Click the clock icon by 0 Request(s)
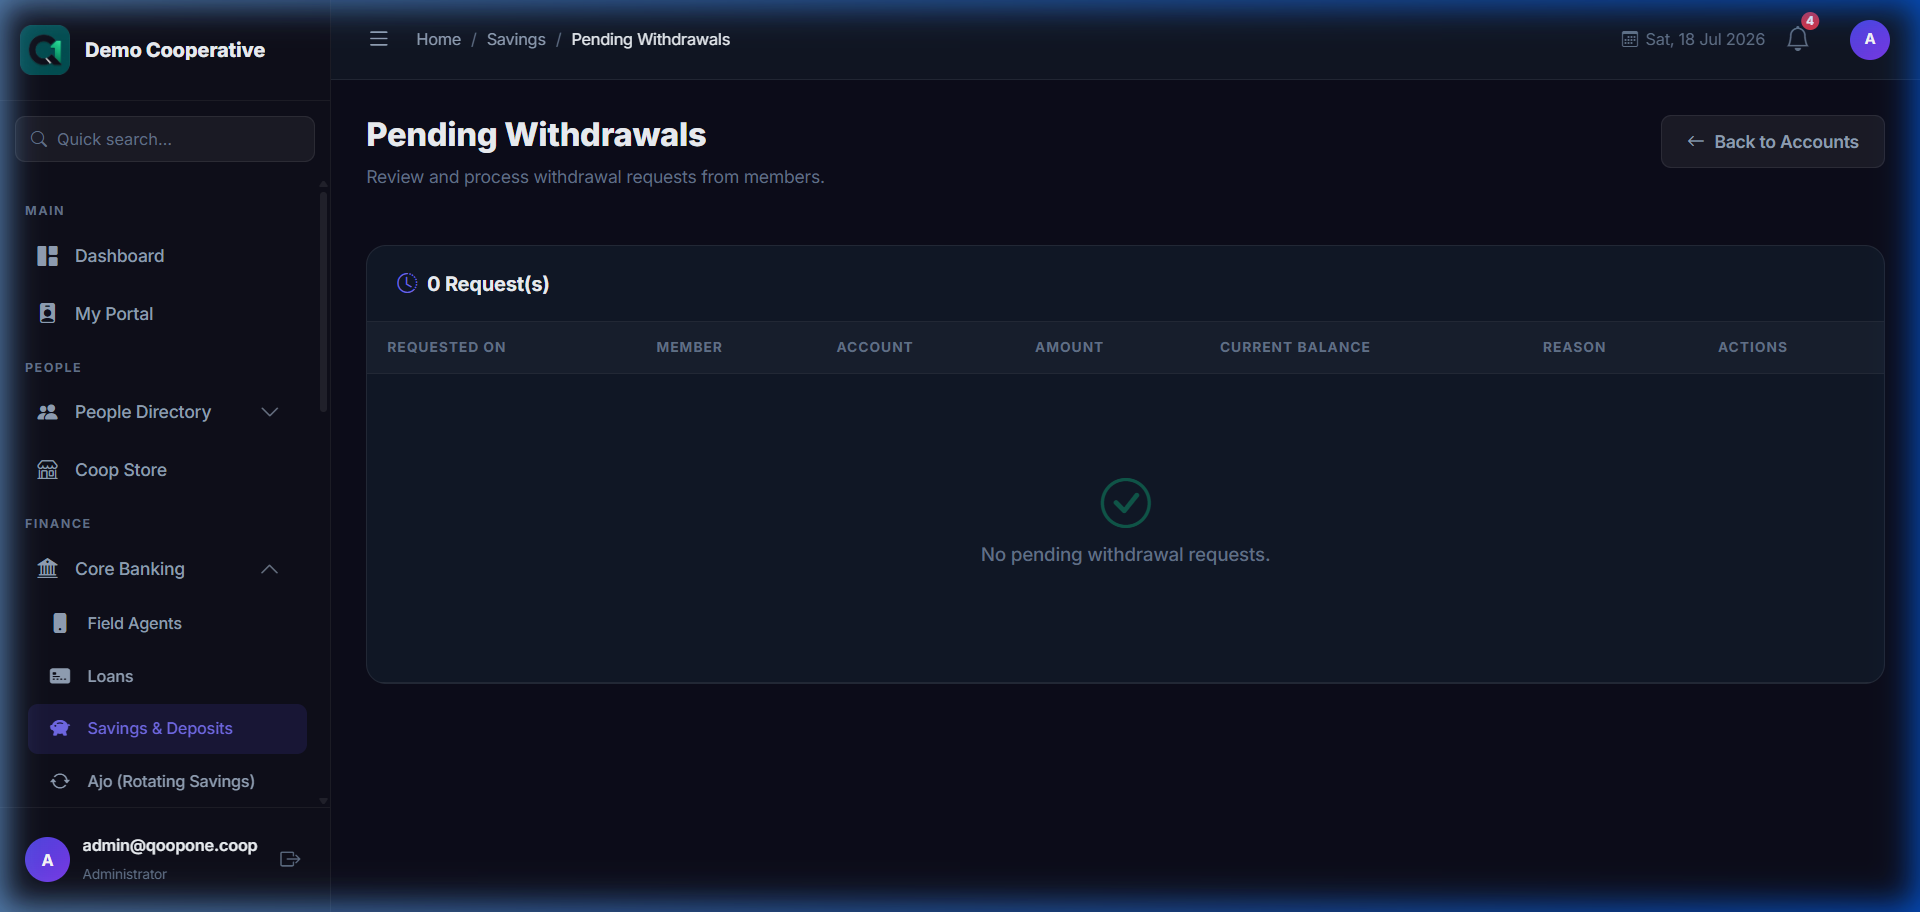 (x=407, y=283)
